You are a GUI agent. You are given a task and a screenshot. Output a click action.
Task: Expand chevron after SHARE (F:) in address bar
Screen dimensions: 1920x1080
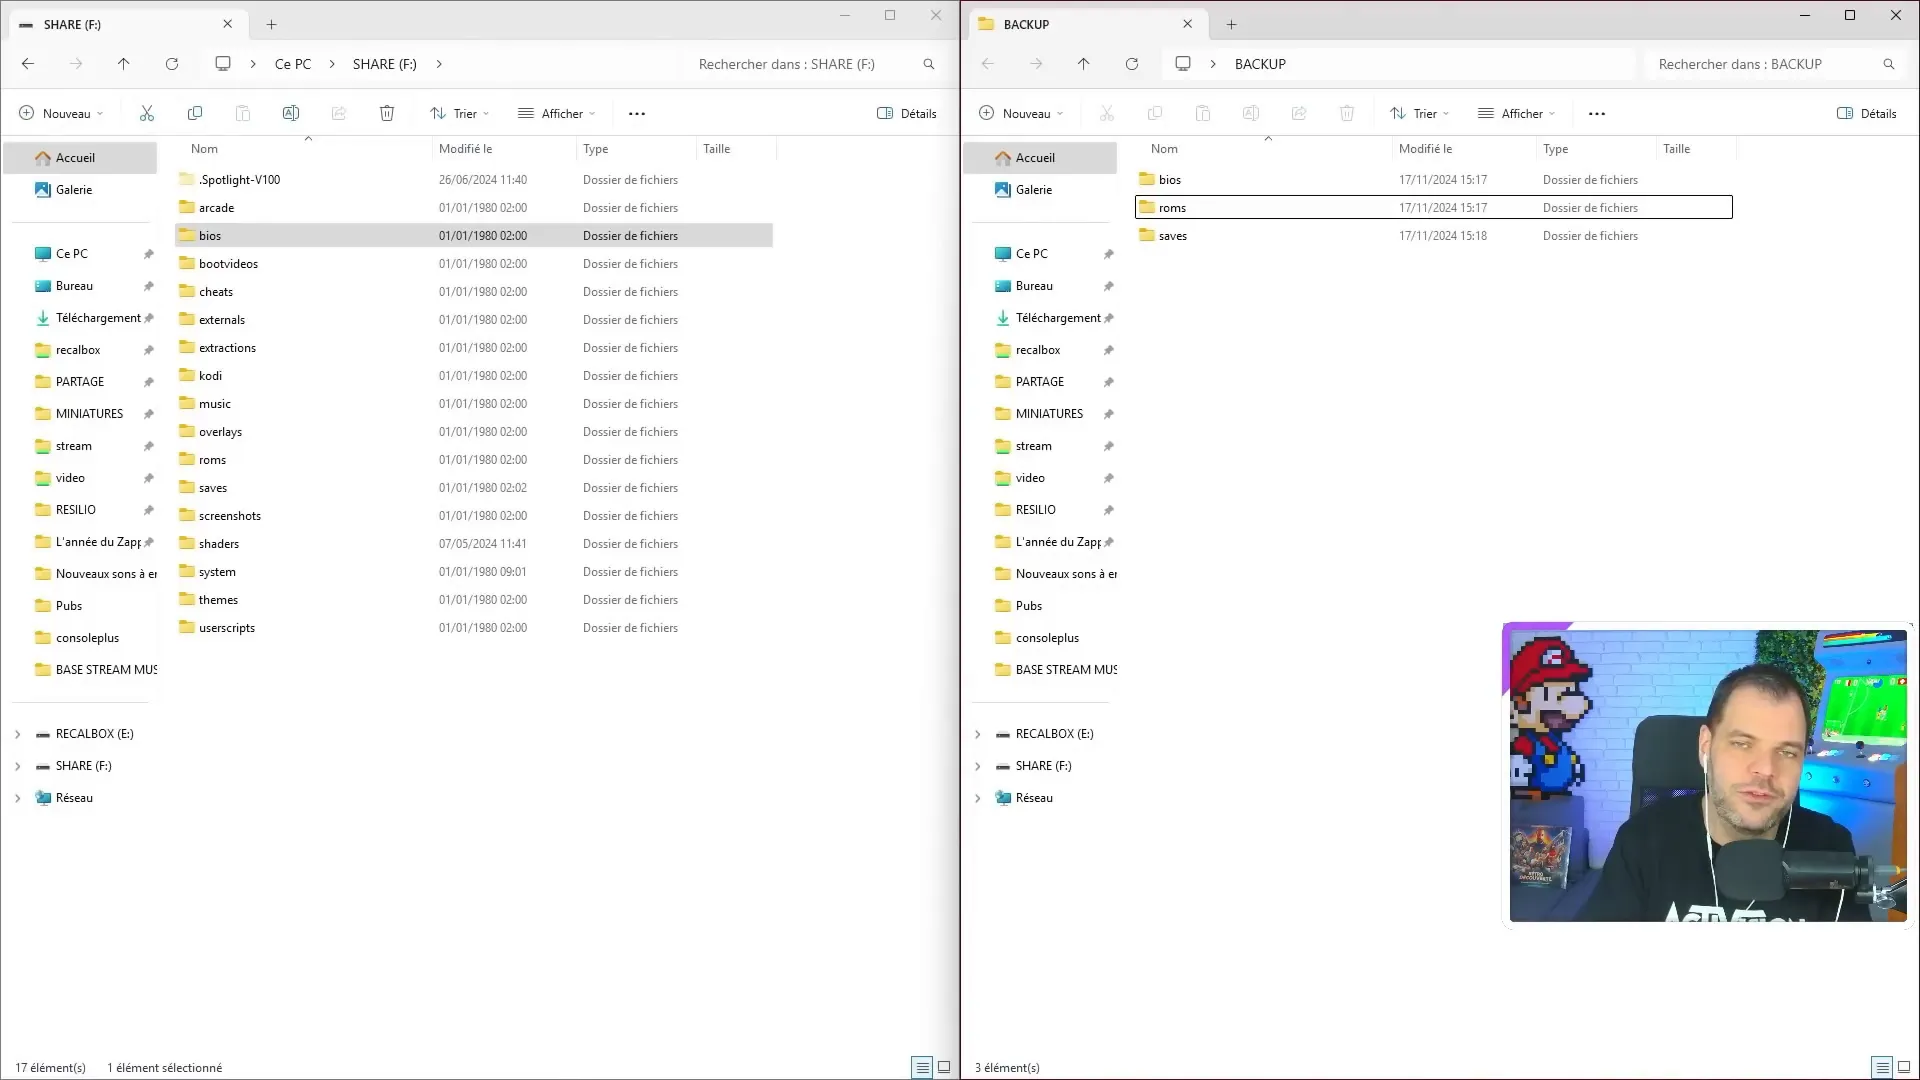click(x=439, y=64)
